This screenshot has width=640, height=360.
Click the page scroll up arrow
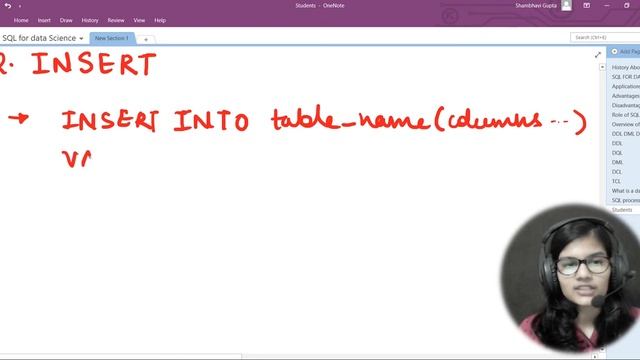(x=602, y=67)
